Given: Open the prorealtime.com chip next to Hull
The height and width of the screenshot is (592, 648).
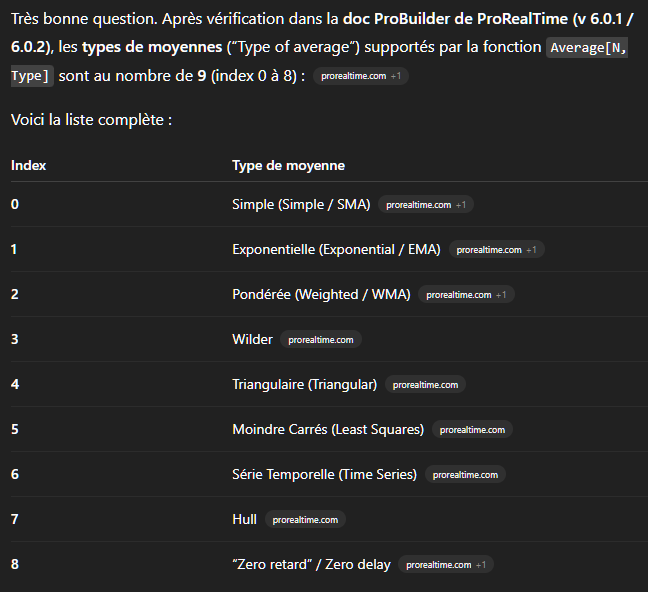Looking at the screenshot, I should click(x=305, y=520).
